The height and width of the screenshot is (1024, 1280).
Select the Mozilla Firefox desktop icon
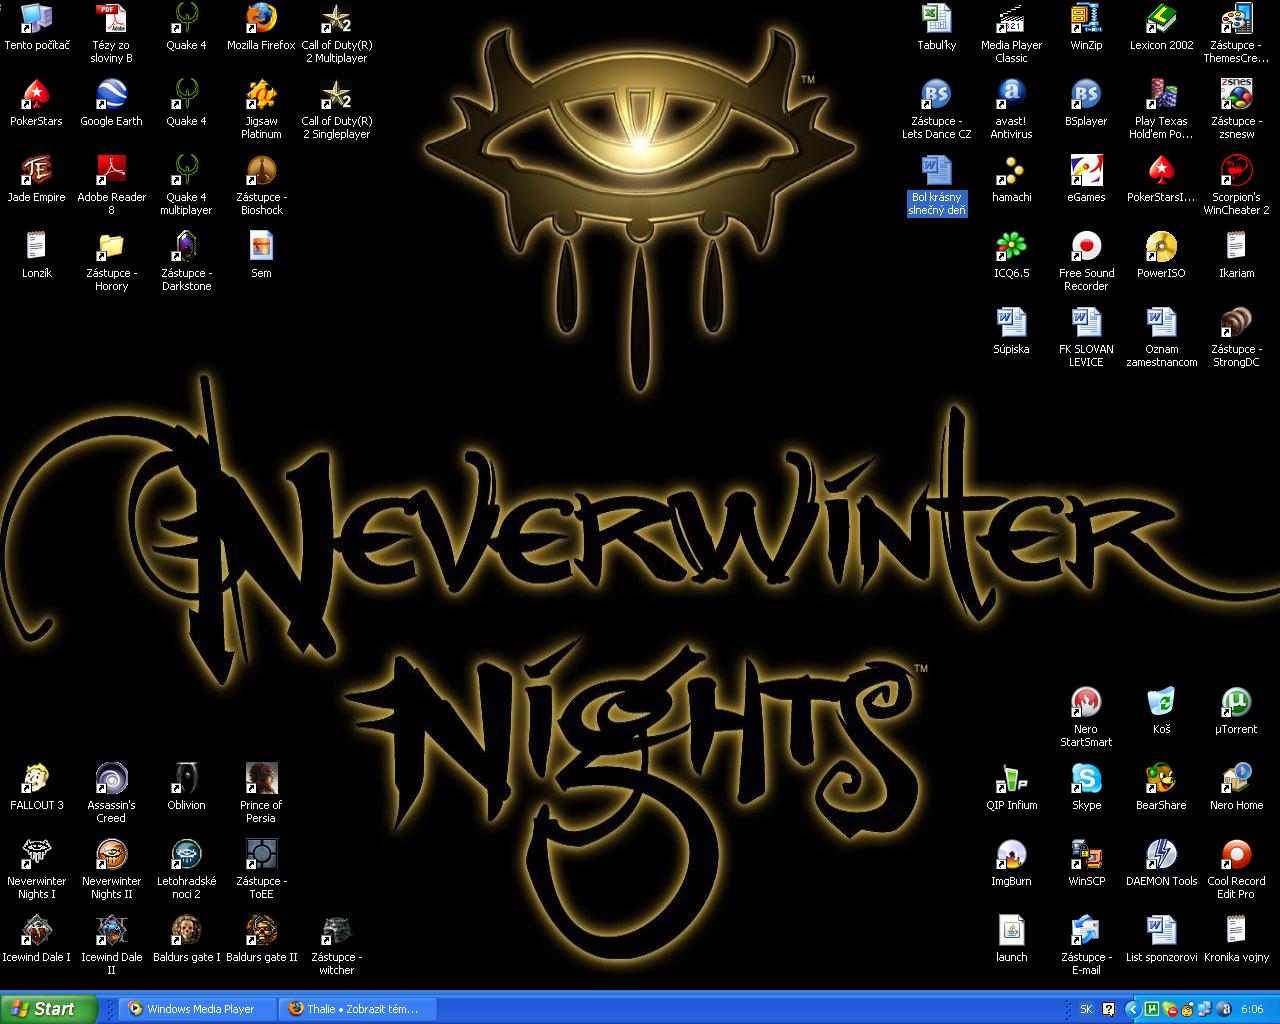coord(261,19)
